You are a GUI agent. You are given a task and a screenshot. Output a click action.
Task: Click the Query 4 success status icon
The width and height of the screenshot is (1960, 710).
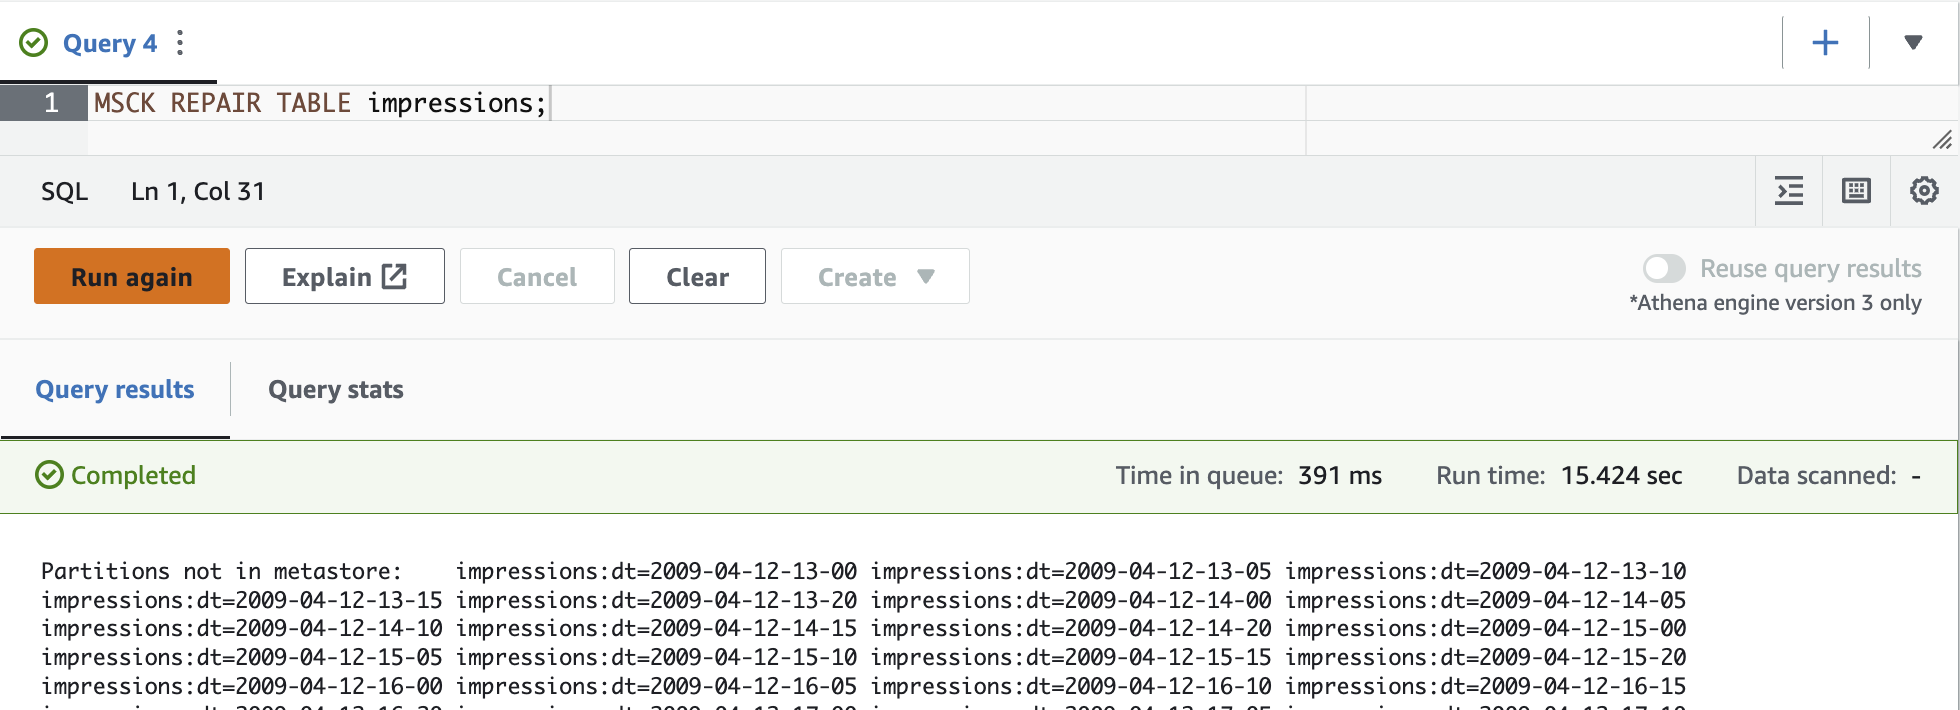click(x=34, y=43)
